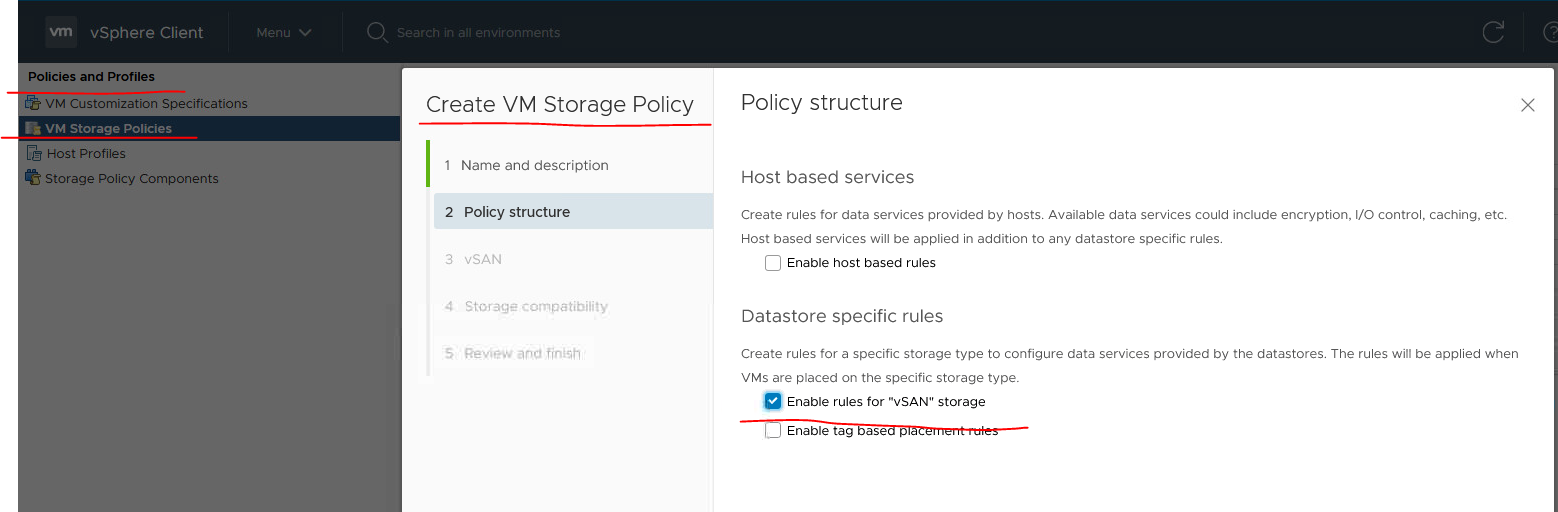Click VM Customization Specifications icon
1558x512 pixels.
click(x=33, y=103)
